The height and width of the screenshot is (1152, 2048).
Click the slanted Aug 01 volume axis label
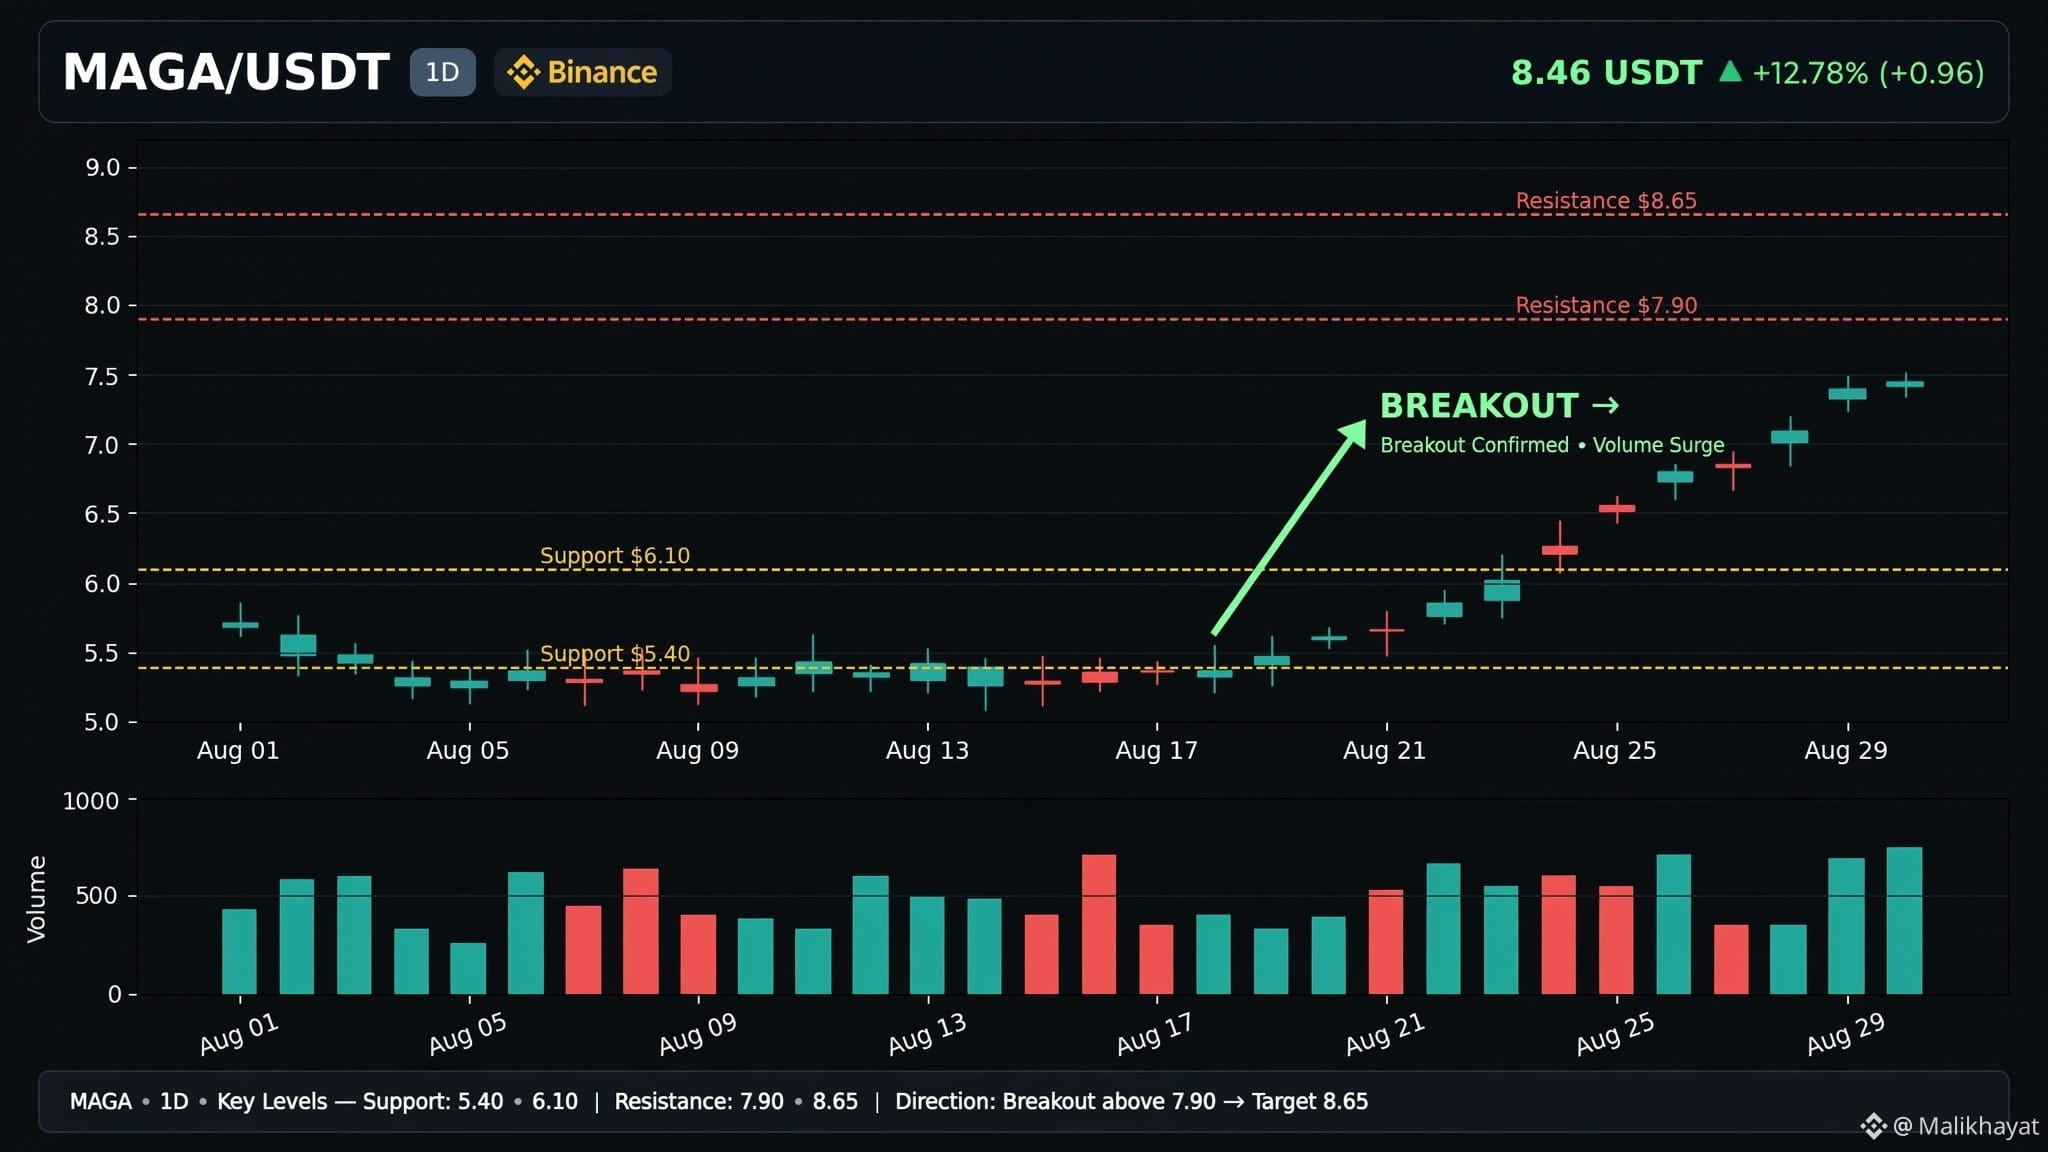pyautogui.click(x=239, y=1033)
